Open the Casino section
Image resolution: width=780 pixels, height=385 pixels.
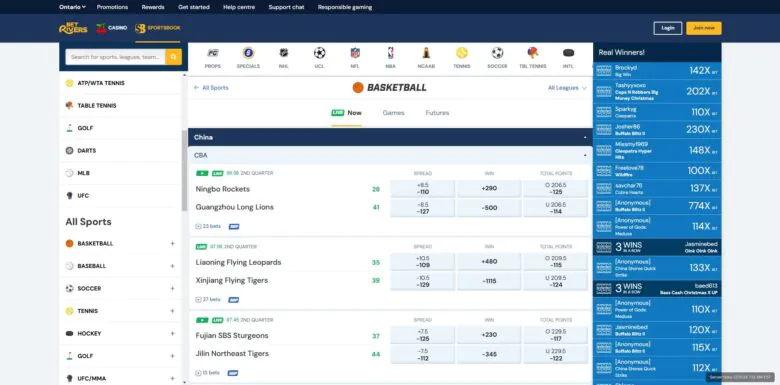111,28
